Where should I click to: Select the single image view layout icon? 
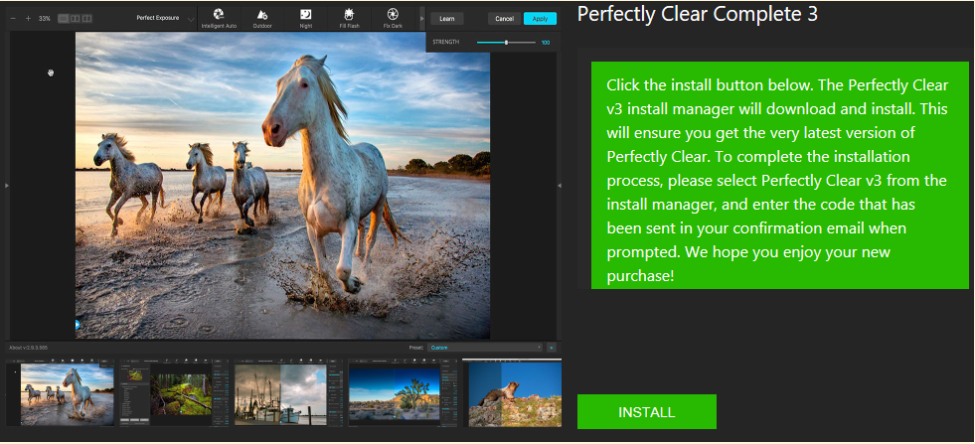tap(63, 19)
